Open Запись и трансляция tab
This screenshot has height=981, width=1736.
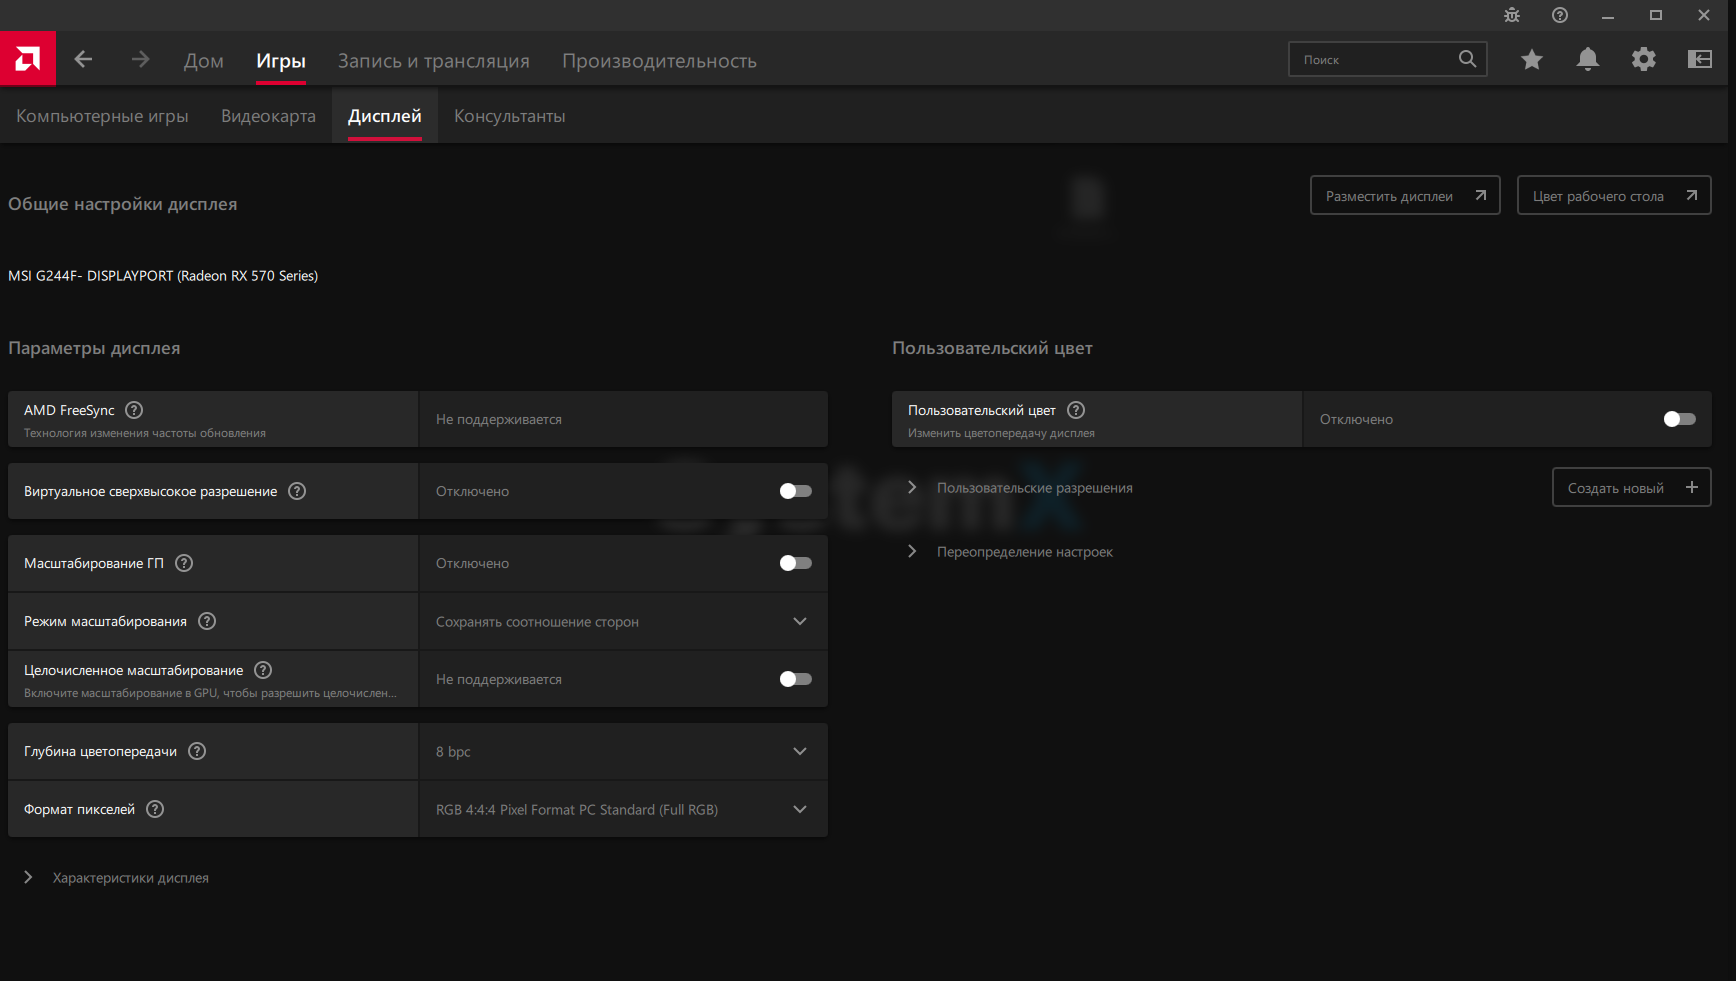coord(434,61)
